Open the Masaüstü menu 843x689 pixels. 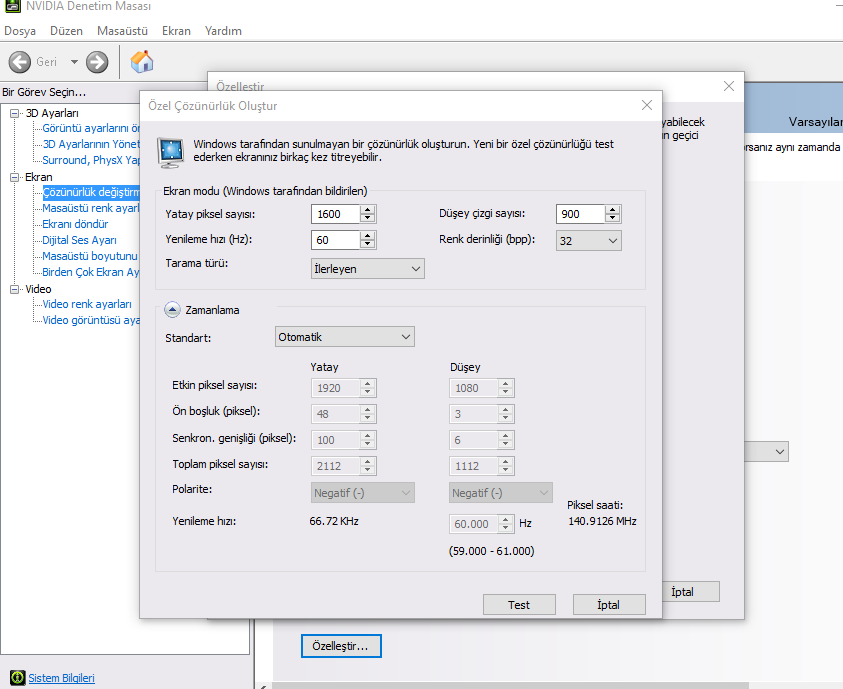[x=122, y=31]
